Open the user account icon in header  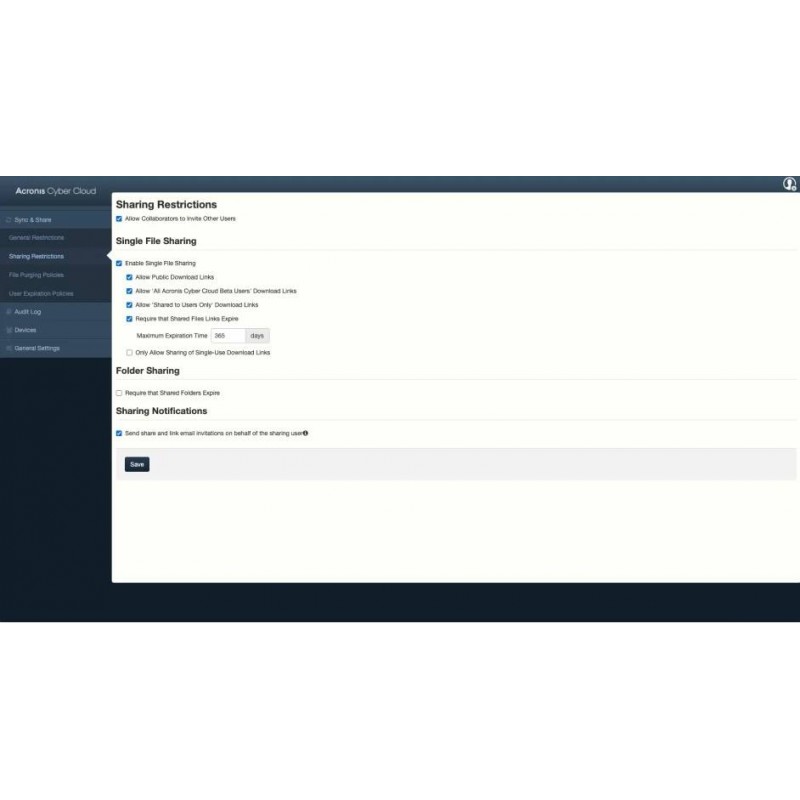tap(789, 184)
